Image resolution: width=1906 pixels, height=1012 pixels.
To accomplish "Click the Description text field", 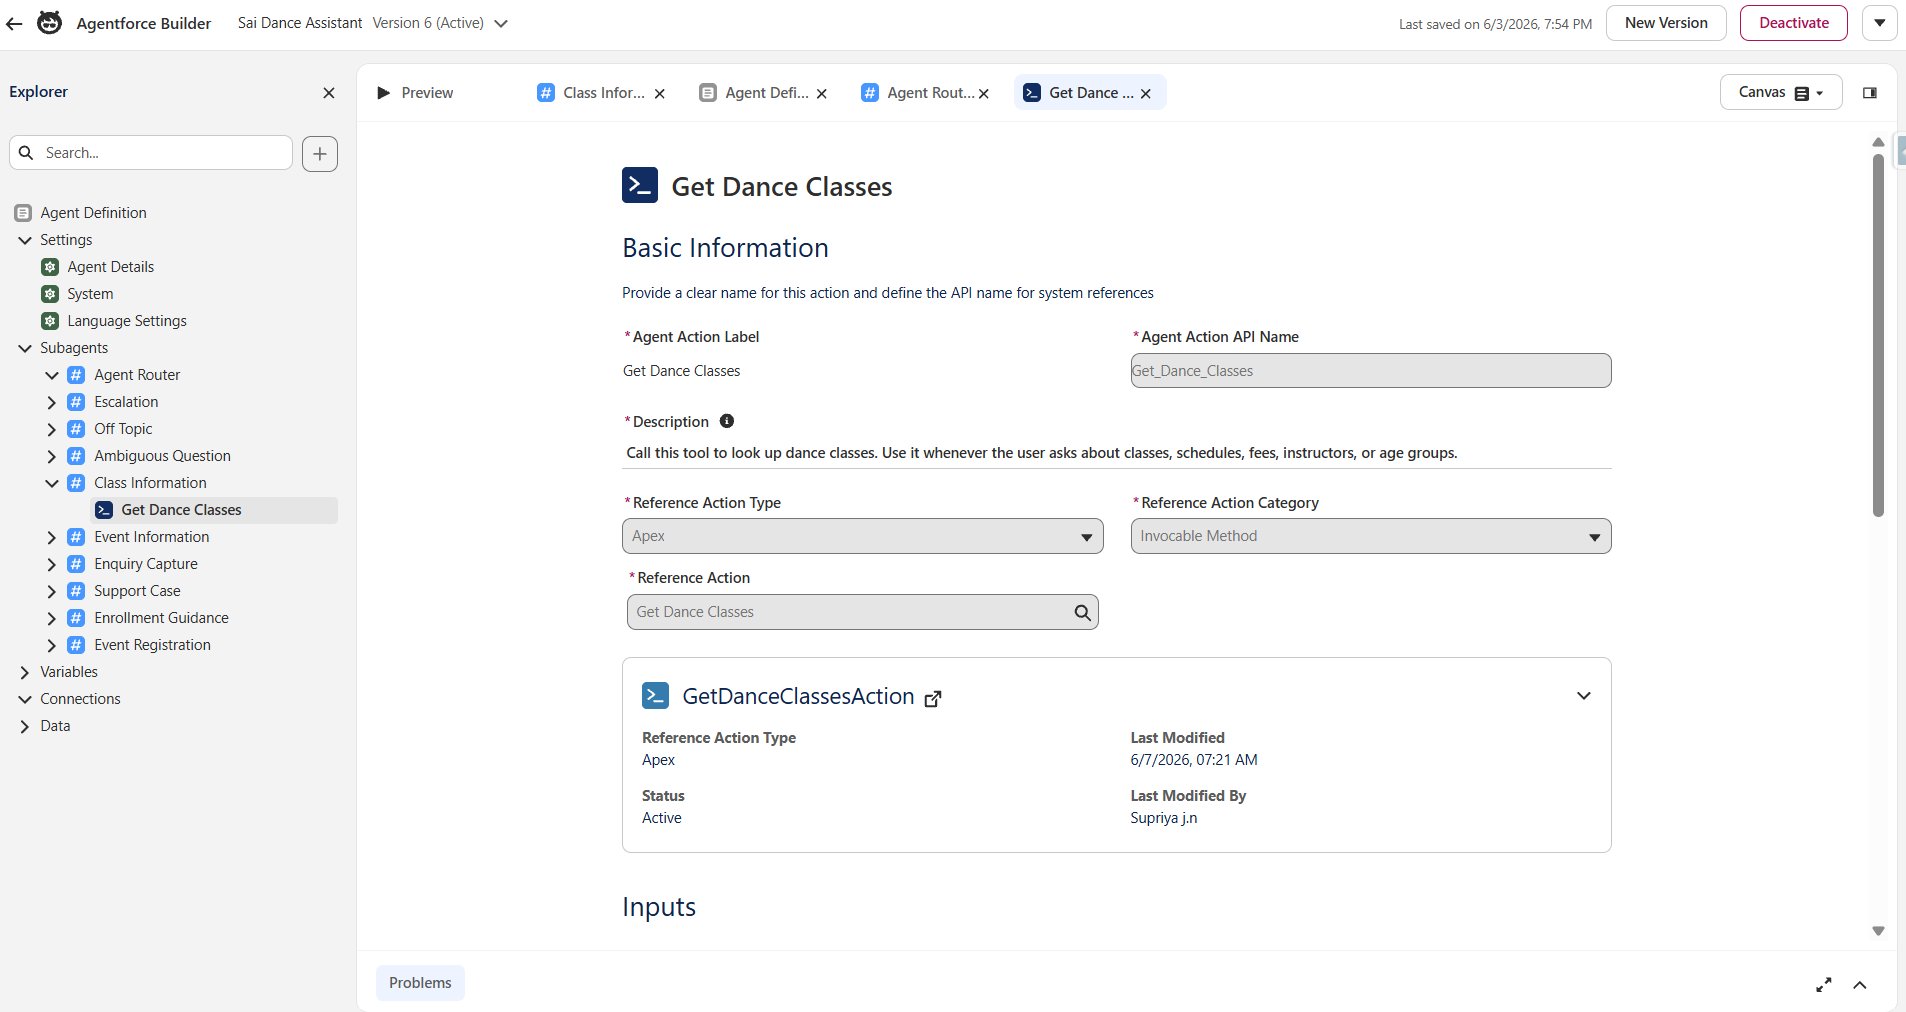I will (1117, 453).
